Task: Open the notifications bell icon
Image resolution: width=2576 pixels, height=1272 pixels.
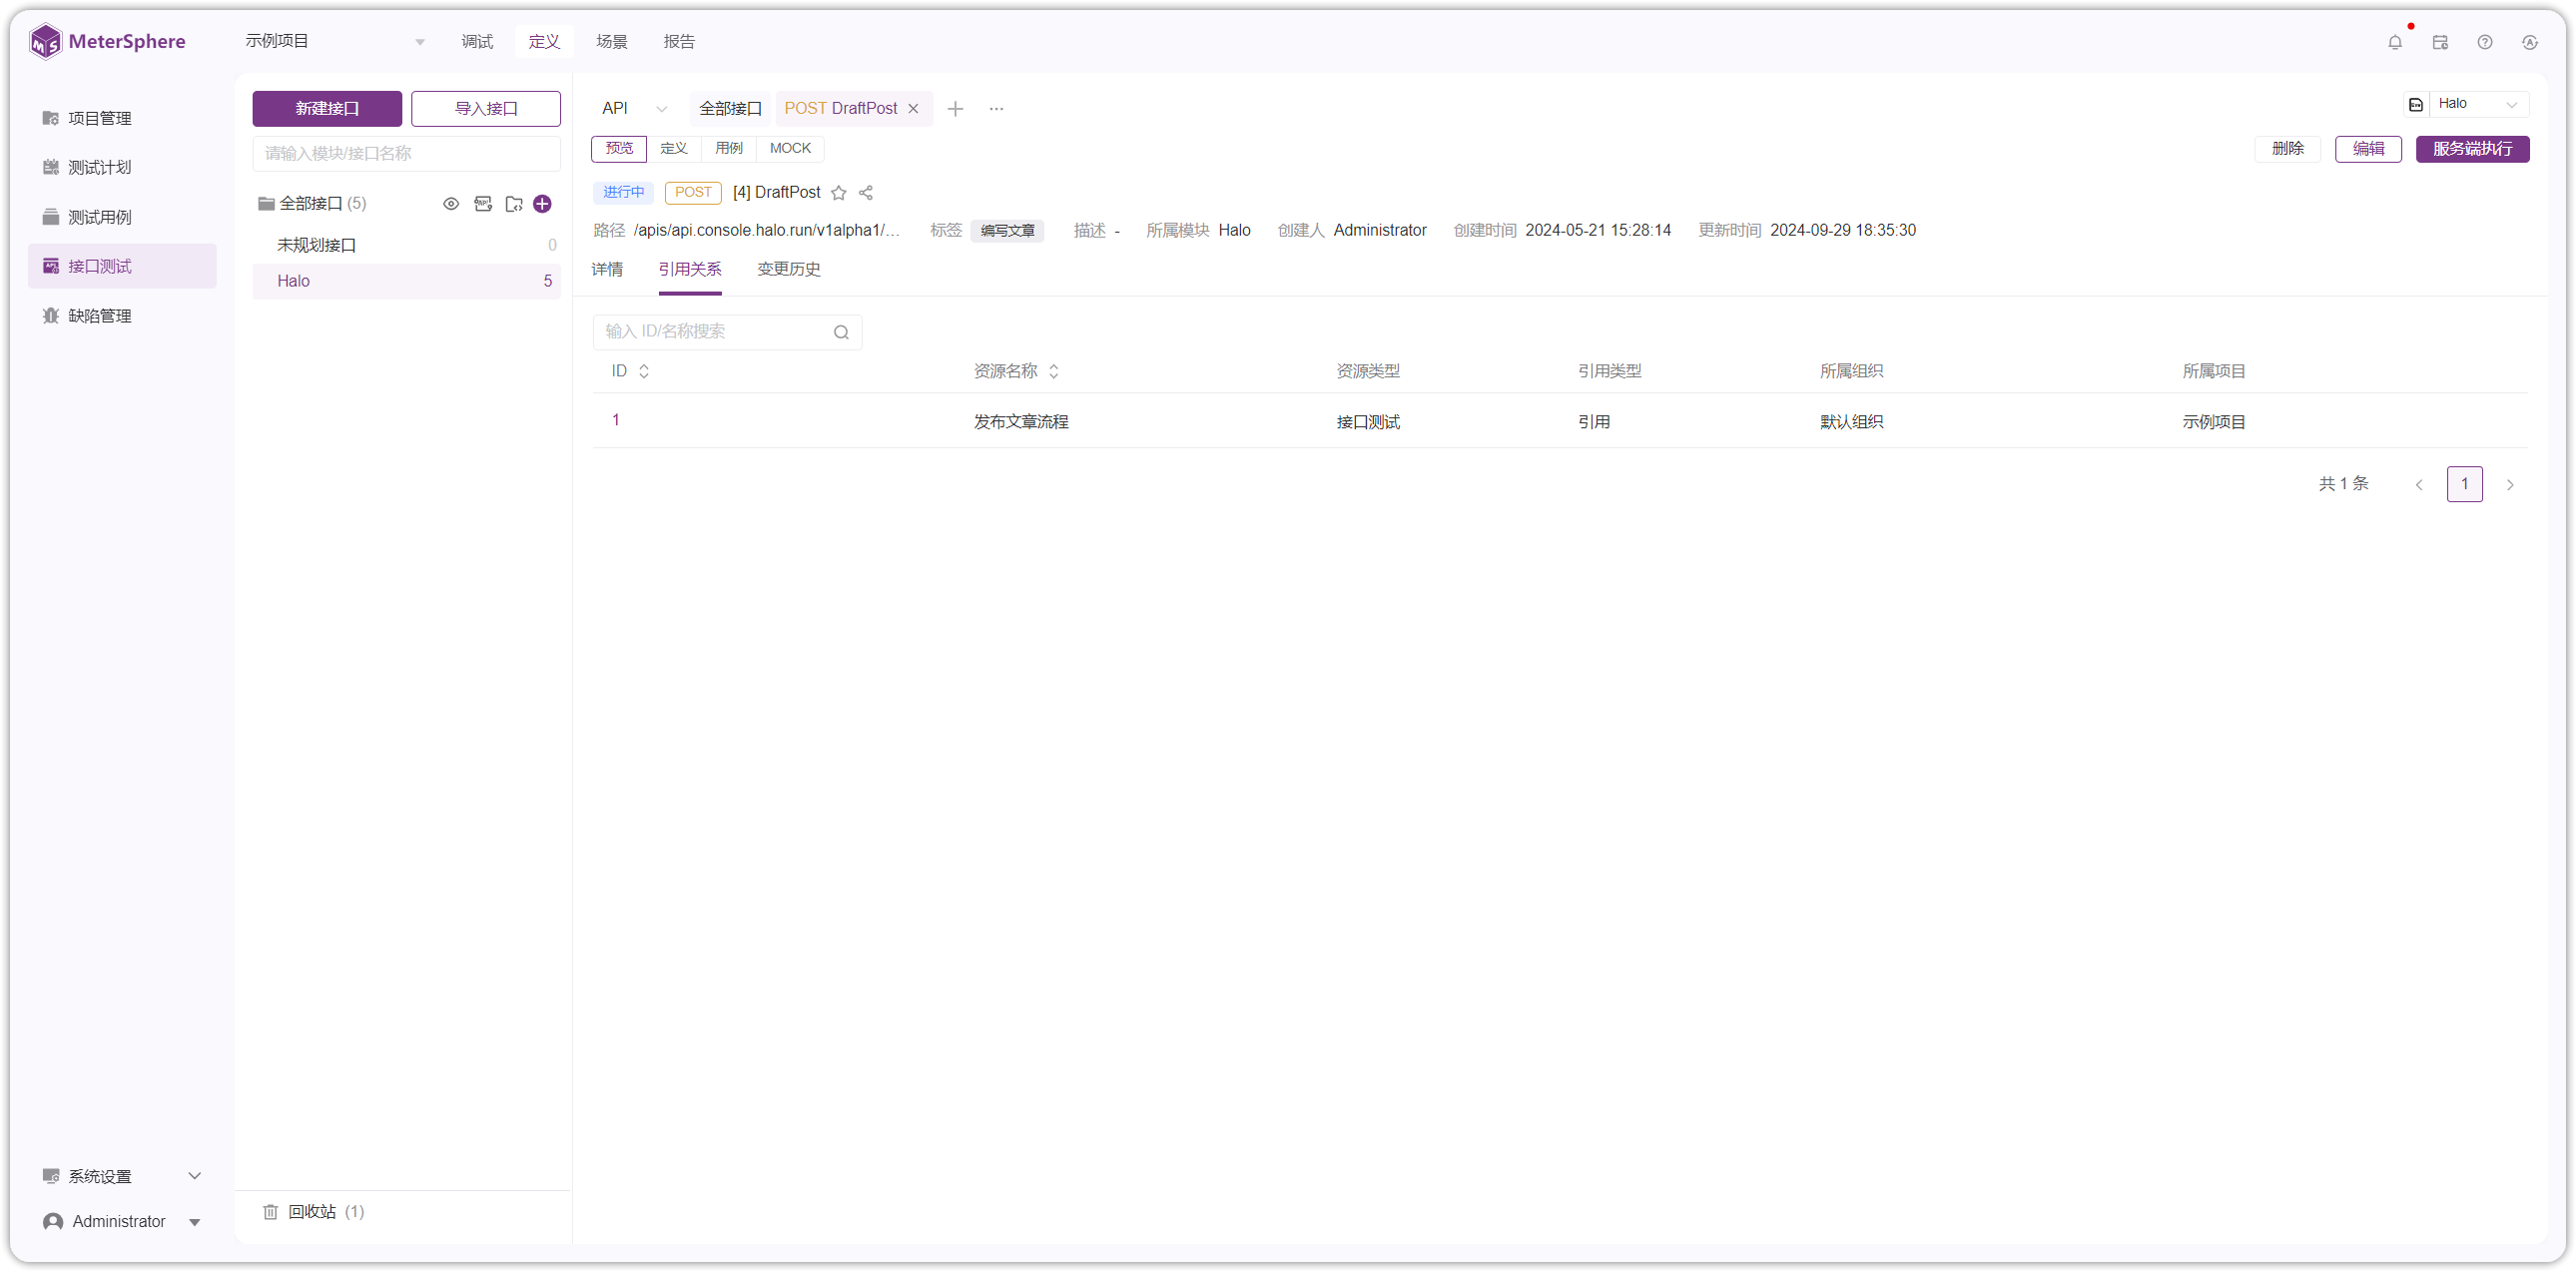Action: tap(2394, 42)
